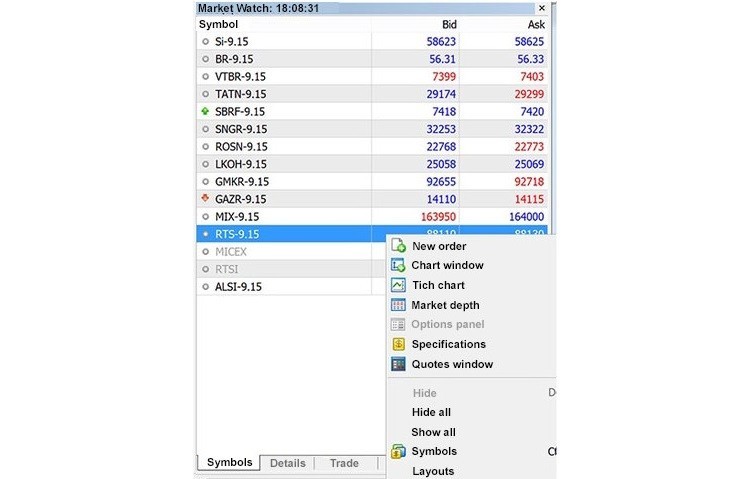
Task: Select the SBRF-9.15 symbol row
Action: (x=372, y=111)
